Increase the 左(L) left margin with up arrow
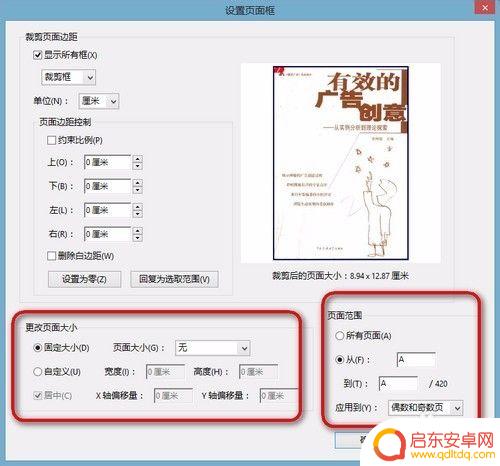Viewport: 500px width, 466px height. click(x=138, y=207)
